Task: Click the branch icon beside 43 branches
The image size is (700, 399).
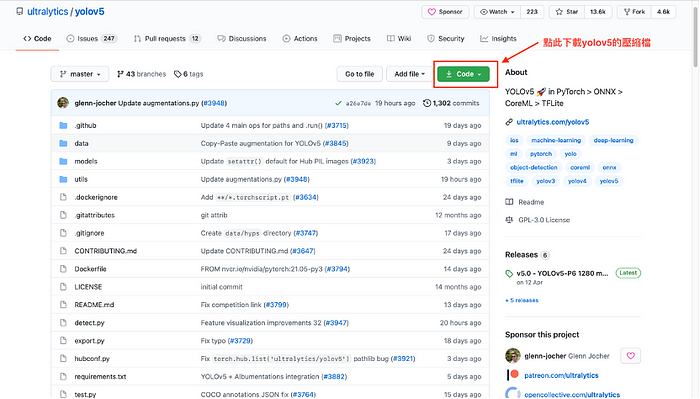Action: (120, 74)
